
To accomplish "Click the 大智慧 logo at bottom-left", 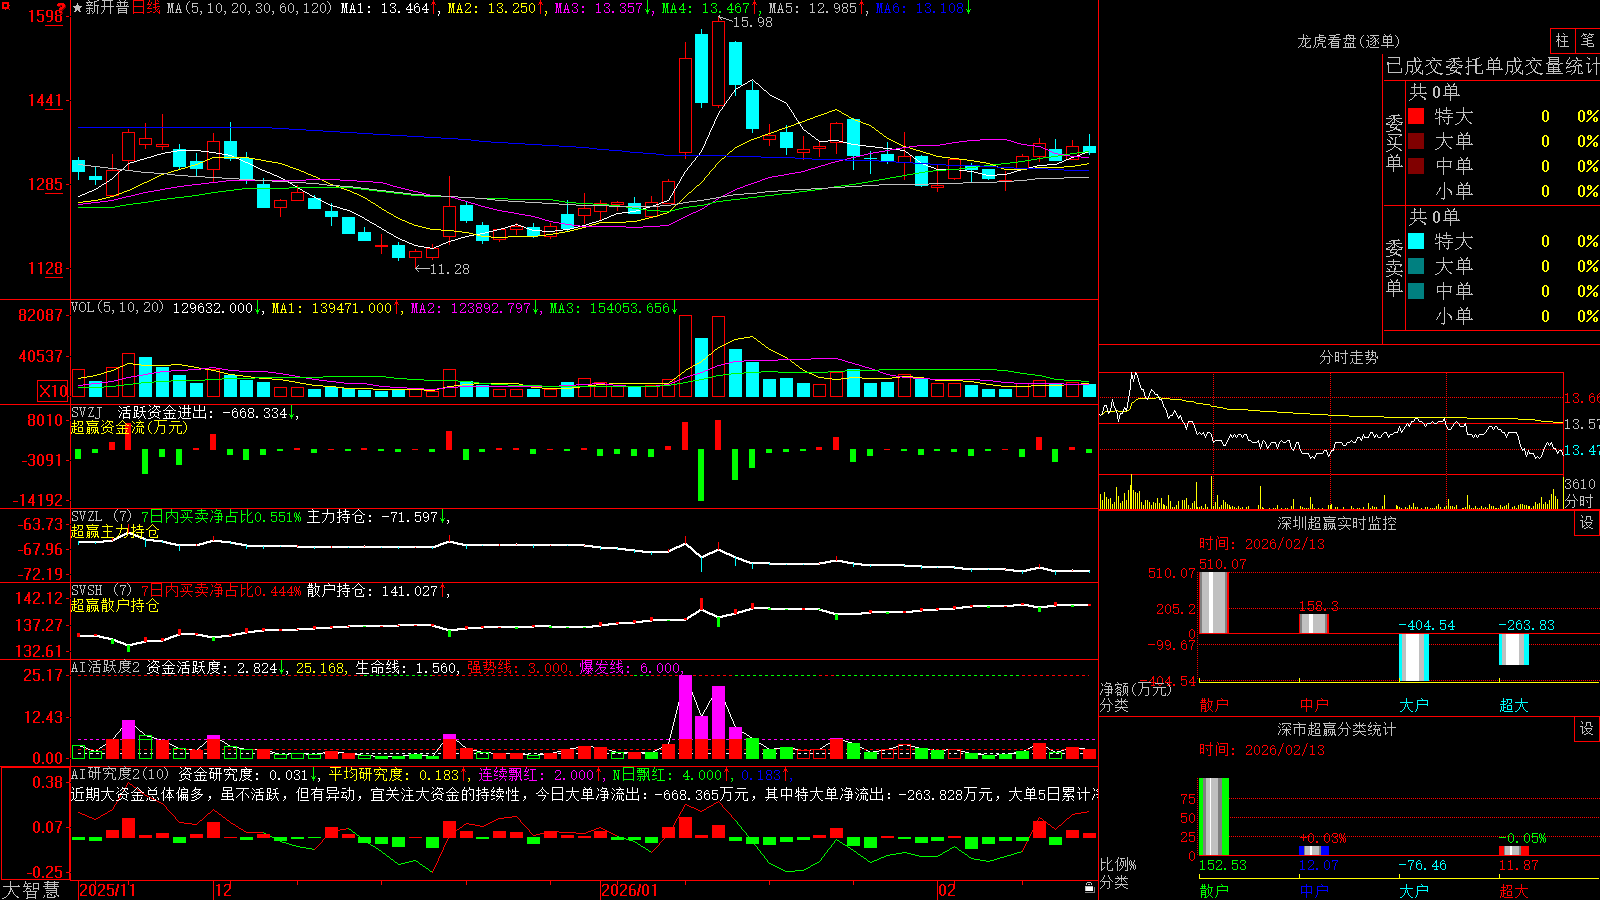I will [31, 889].
